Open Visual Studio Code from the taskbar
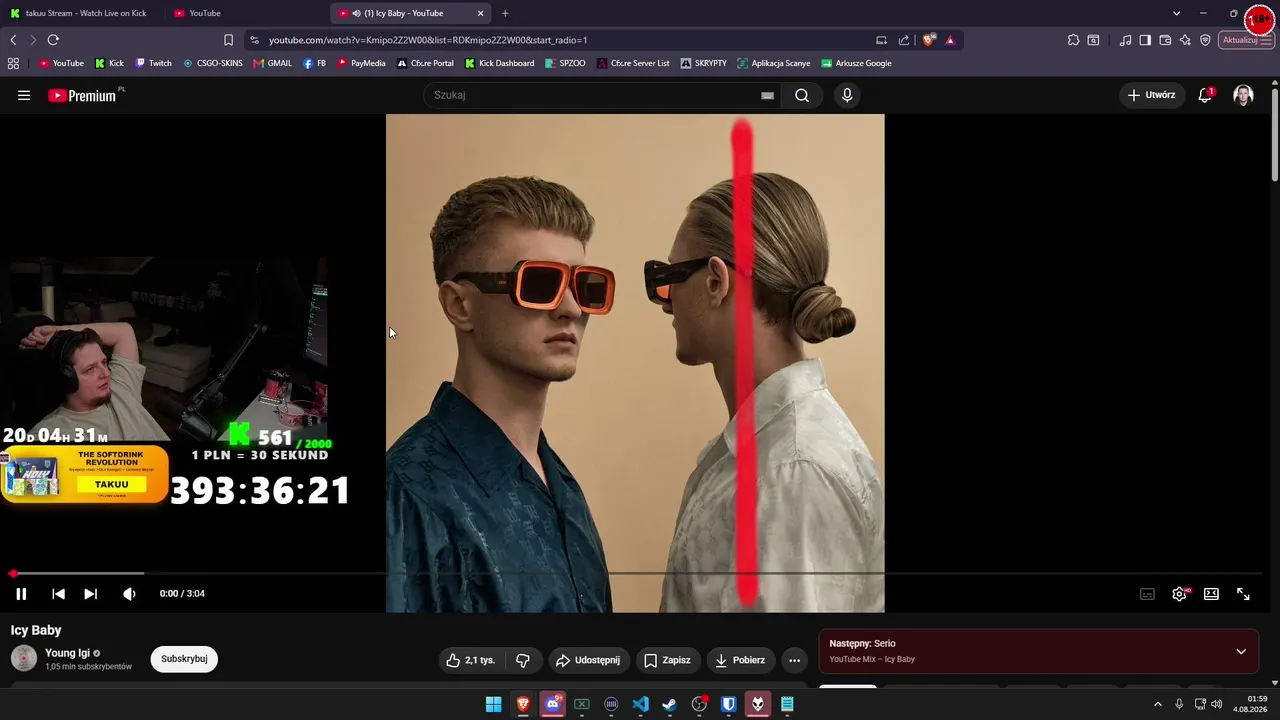 [x=640, y=704]
